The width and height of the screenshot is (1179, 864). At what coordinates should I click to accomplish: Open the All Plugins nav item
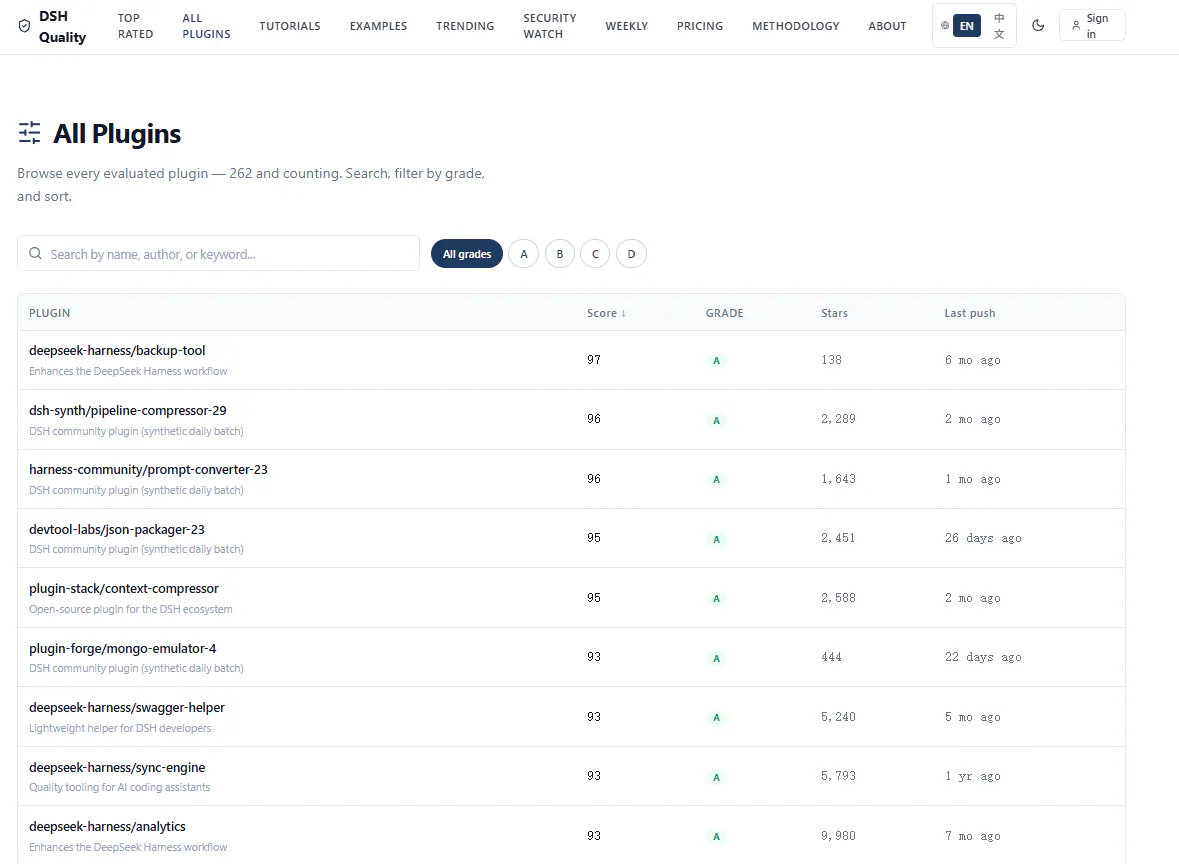point(206,26)
